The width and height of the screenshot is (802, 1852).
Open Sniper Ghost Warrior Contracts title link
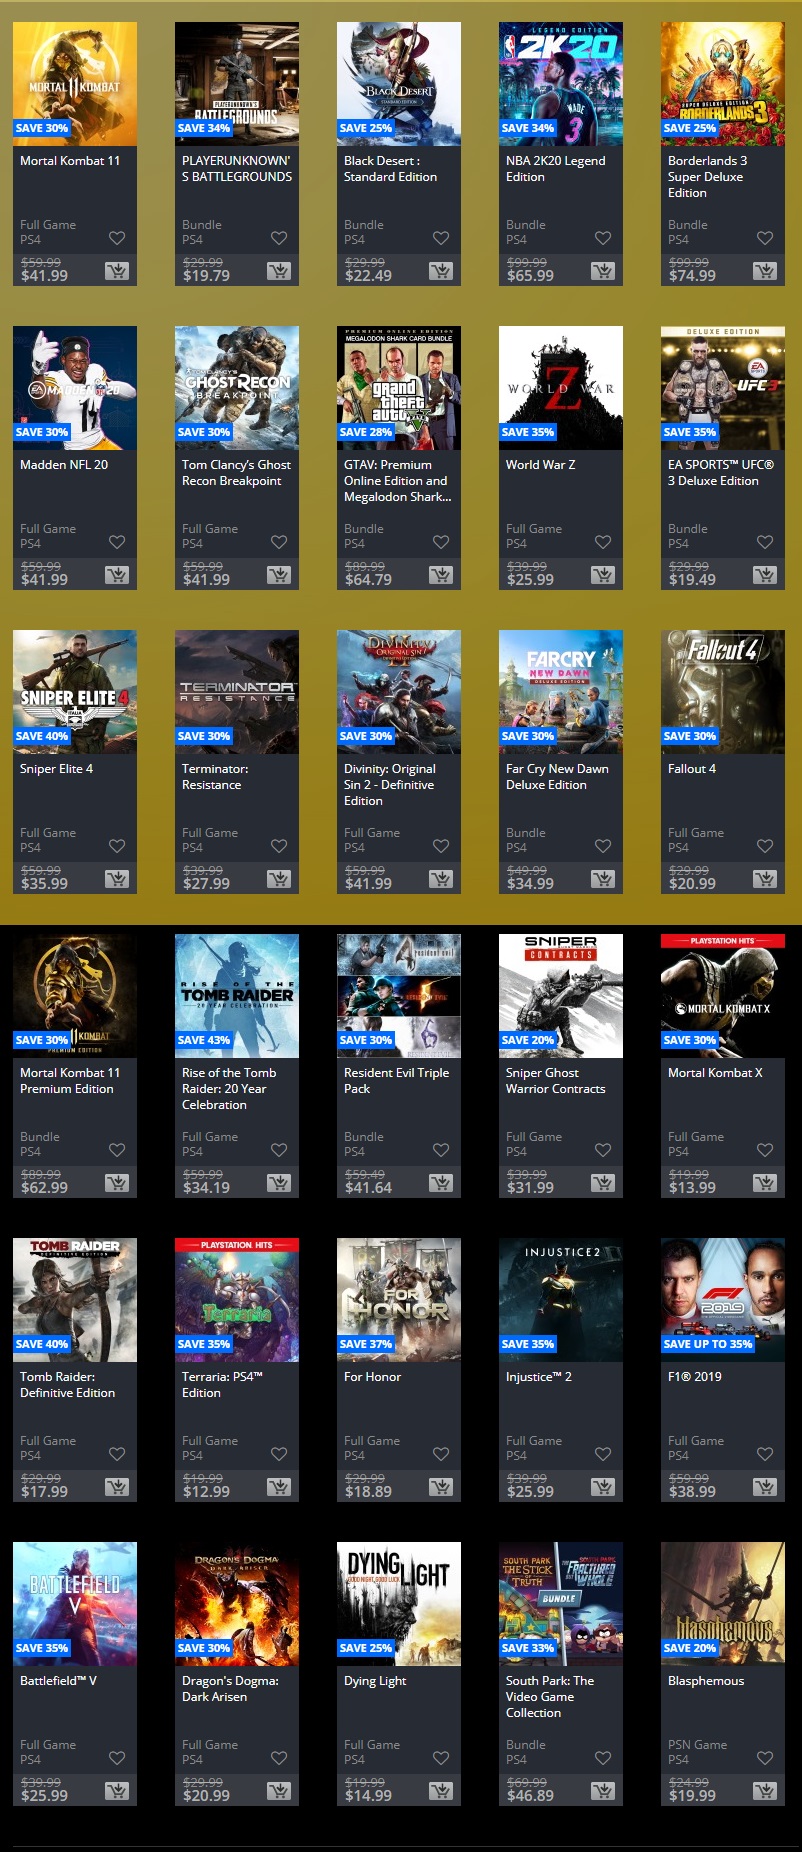pos(555,1081)
